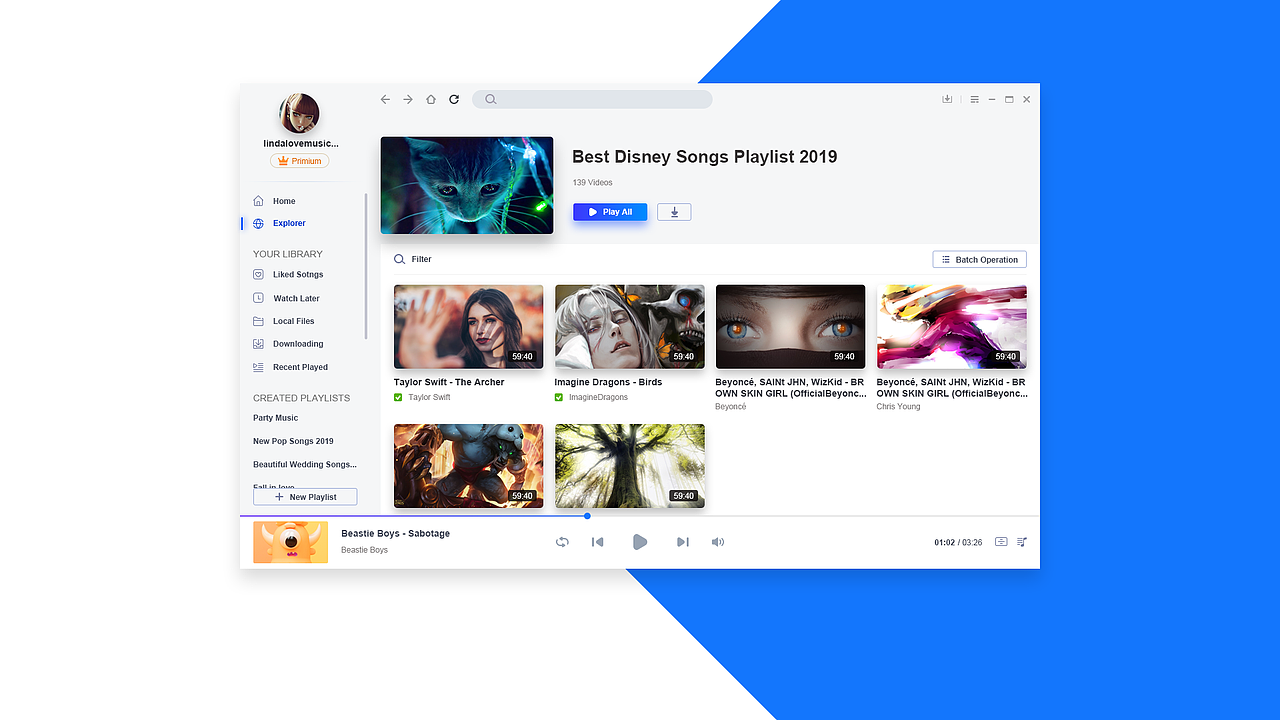This screenshot has width=1280, height=720.
Task: Click the playlist cat cover image
Action: (467, 185)
